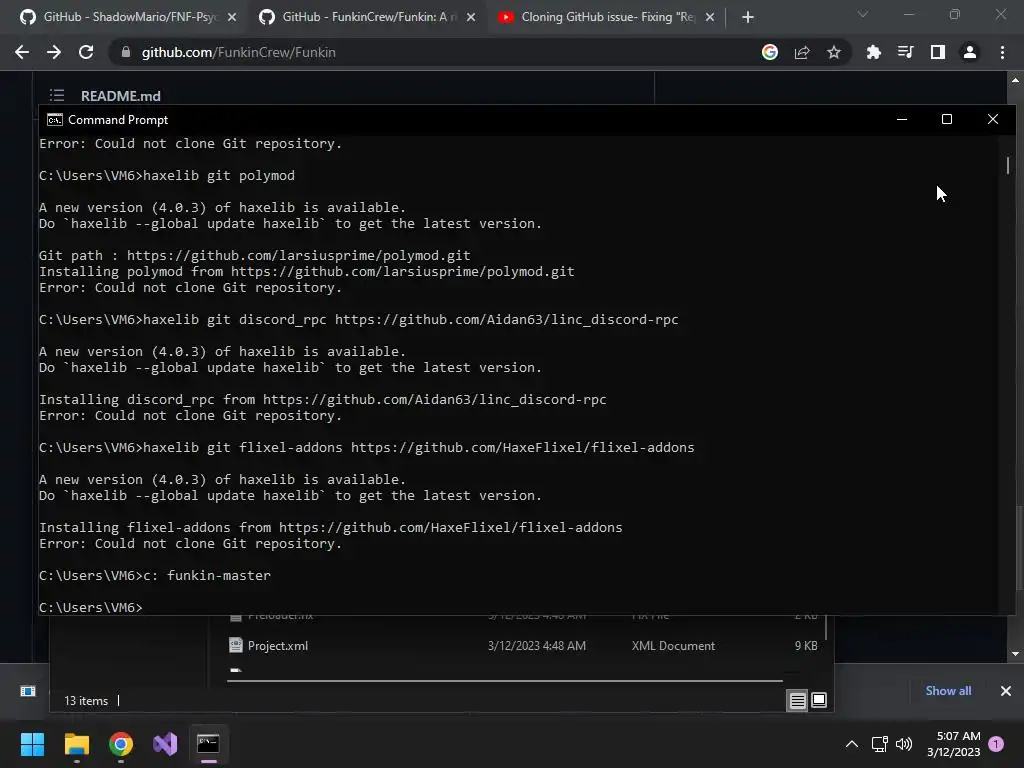Image resolution: width=1024 pixels, height=768 pixels.
Task: Close Chrome downloads bar
Action: coord(1006,691)
